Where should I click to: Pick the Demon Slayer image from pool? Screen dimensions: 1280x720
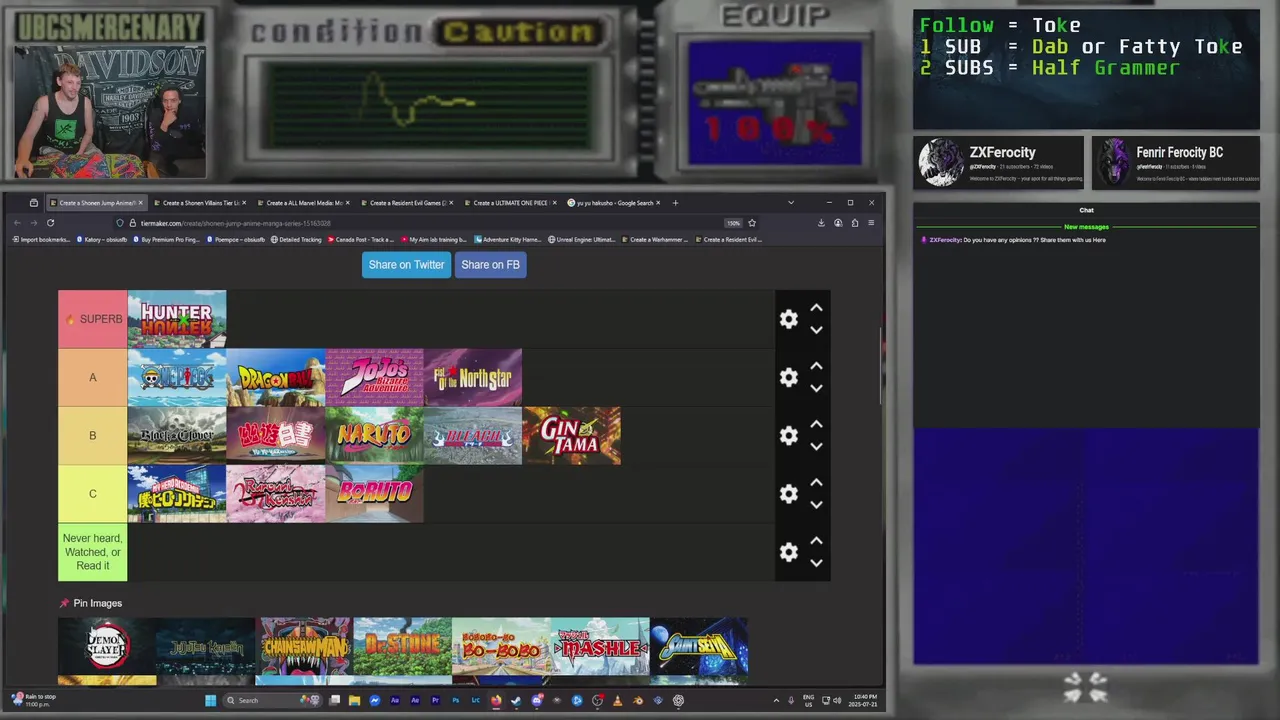point(107,646)
